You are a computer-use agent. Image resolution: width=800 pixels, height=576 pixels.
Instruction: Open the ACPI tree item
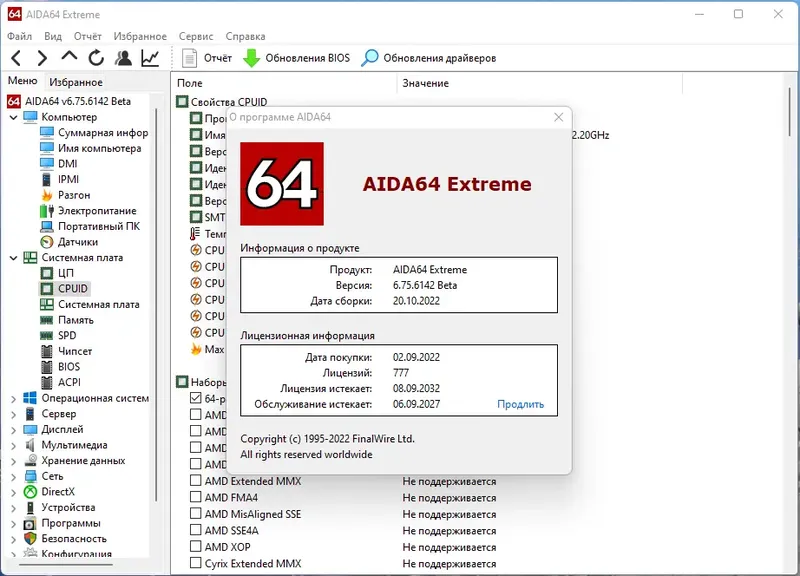click(x=60, y=382)
